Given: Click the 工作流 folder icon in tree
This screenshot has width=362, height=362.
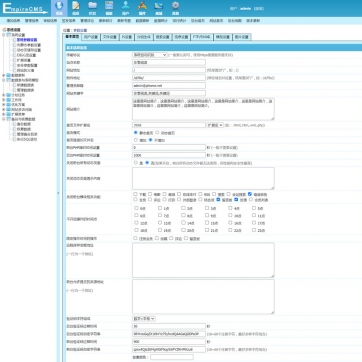Looking at the screenshot, I should [9, 100].
